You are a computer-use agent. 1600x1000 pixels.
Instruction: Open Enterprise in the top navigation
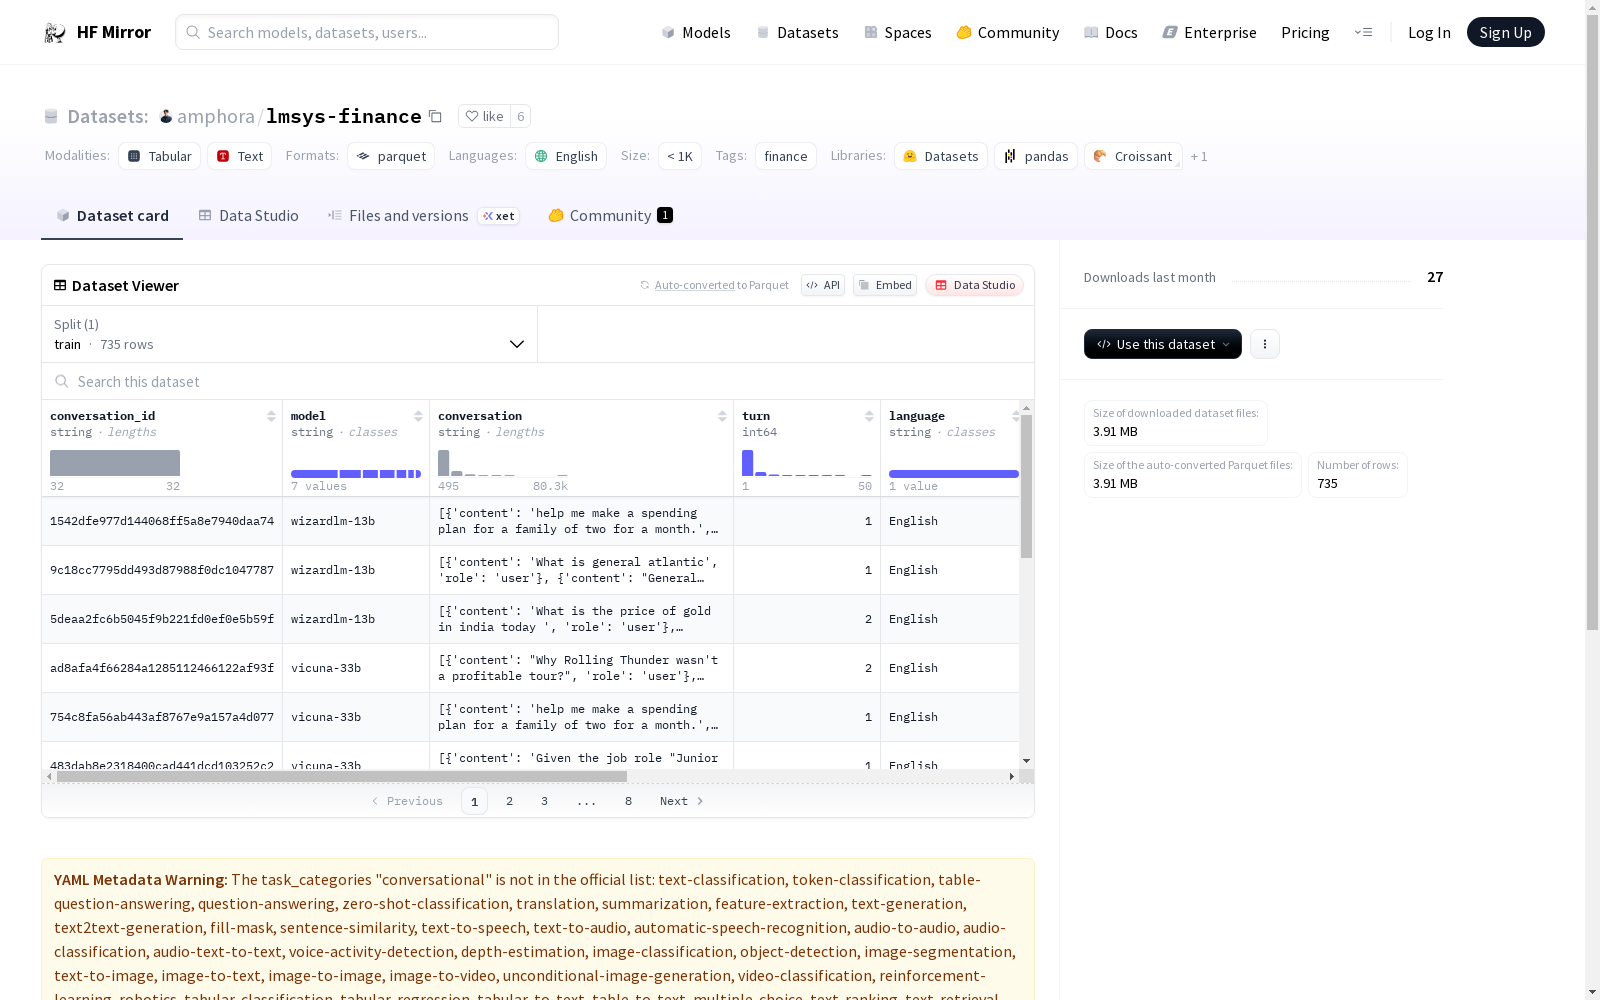(1210, 32)
